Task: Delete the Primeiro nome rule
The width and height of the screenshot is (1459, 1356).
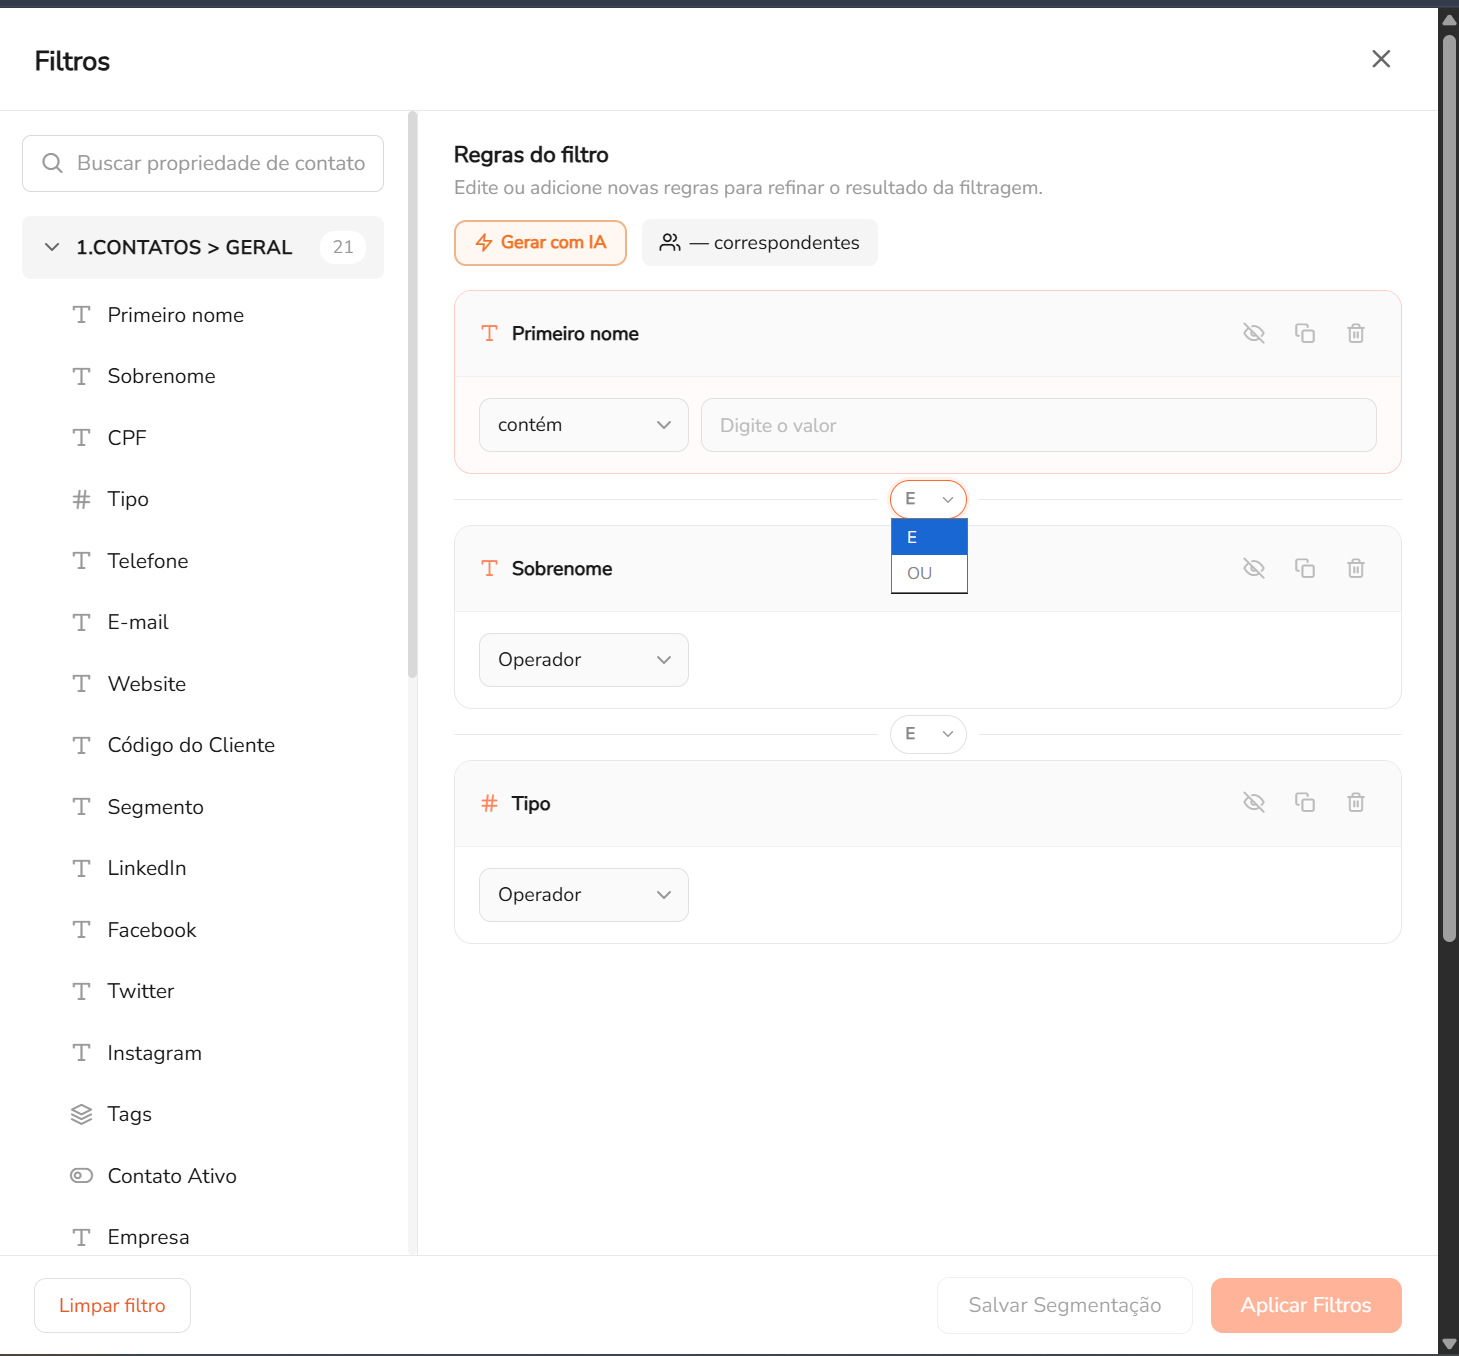Action: pyautogui.click(x=1356, y=333)
